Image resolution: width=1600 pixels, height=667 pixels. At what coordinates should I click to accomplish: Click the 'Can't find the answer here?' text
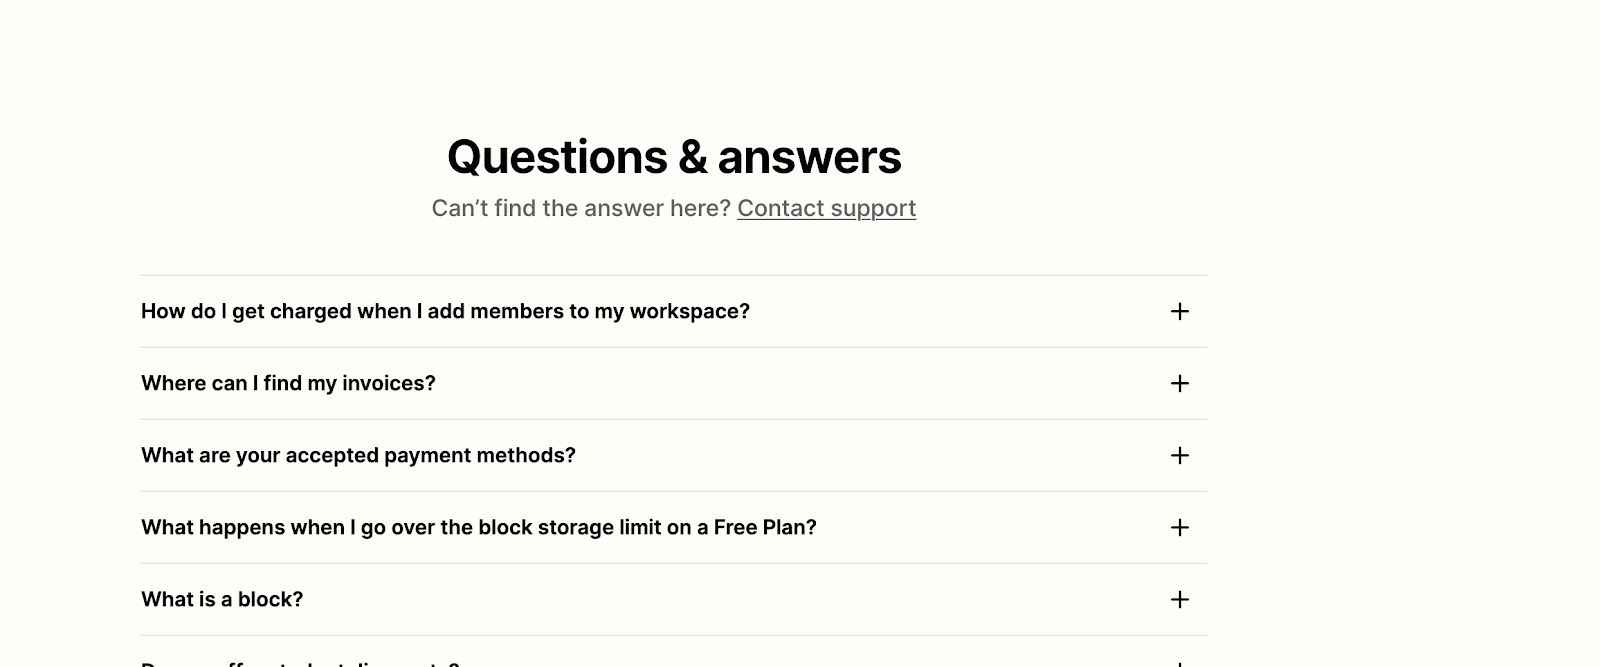[x=581, y=209]
